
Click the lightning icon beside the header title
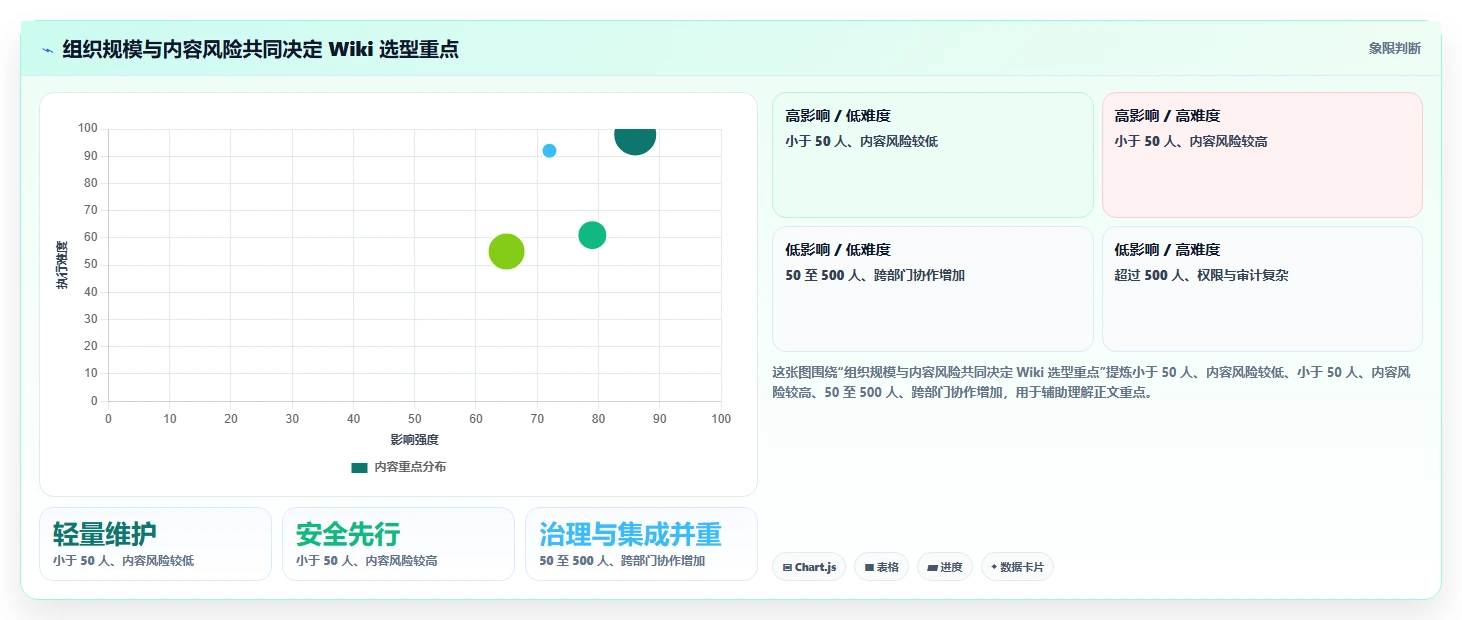click(x=48, y=50)
